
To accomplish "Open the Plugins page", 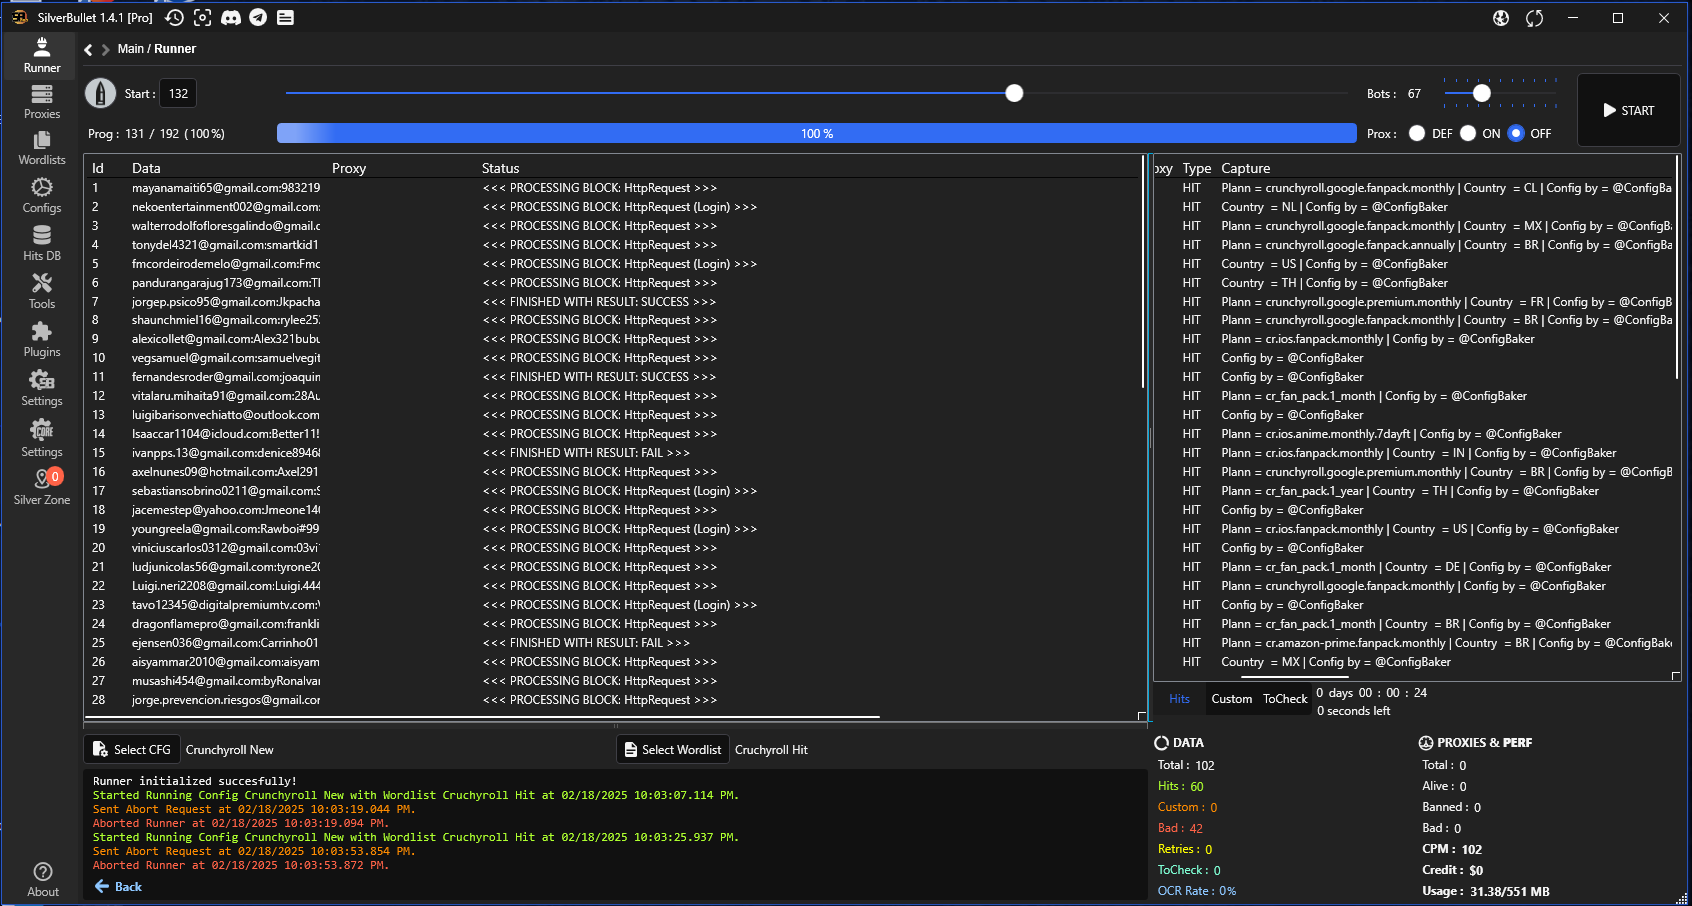I will tap(42, 340).
